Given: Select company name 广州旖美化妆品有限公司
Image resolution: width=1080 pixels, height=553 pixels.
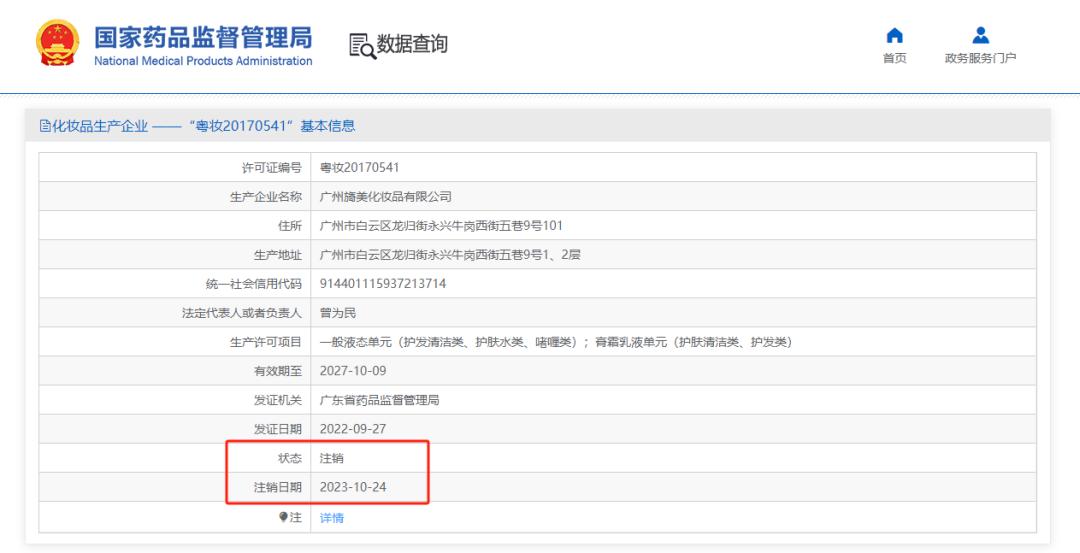Looking at the screenshot, I should tap(386, 197).
